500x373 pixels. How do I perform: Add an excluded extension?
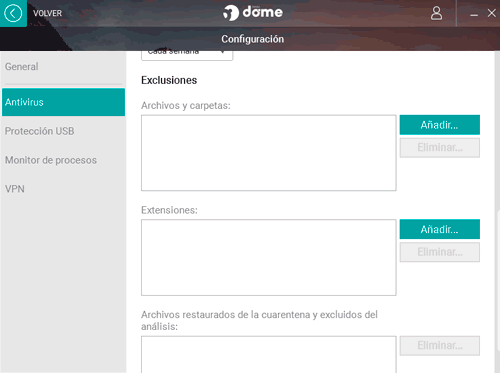tap(440, 229)
